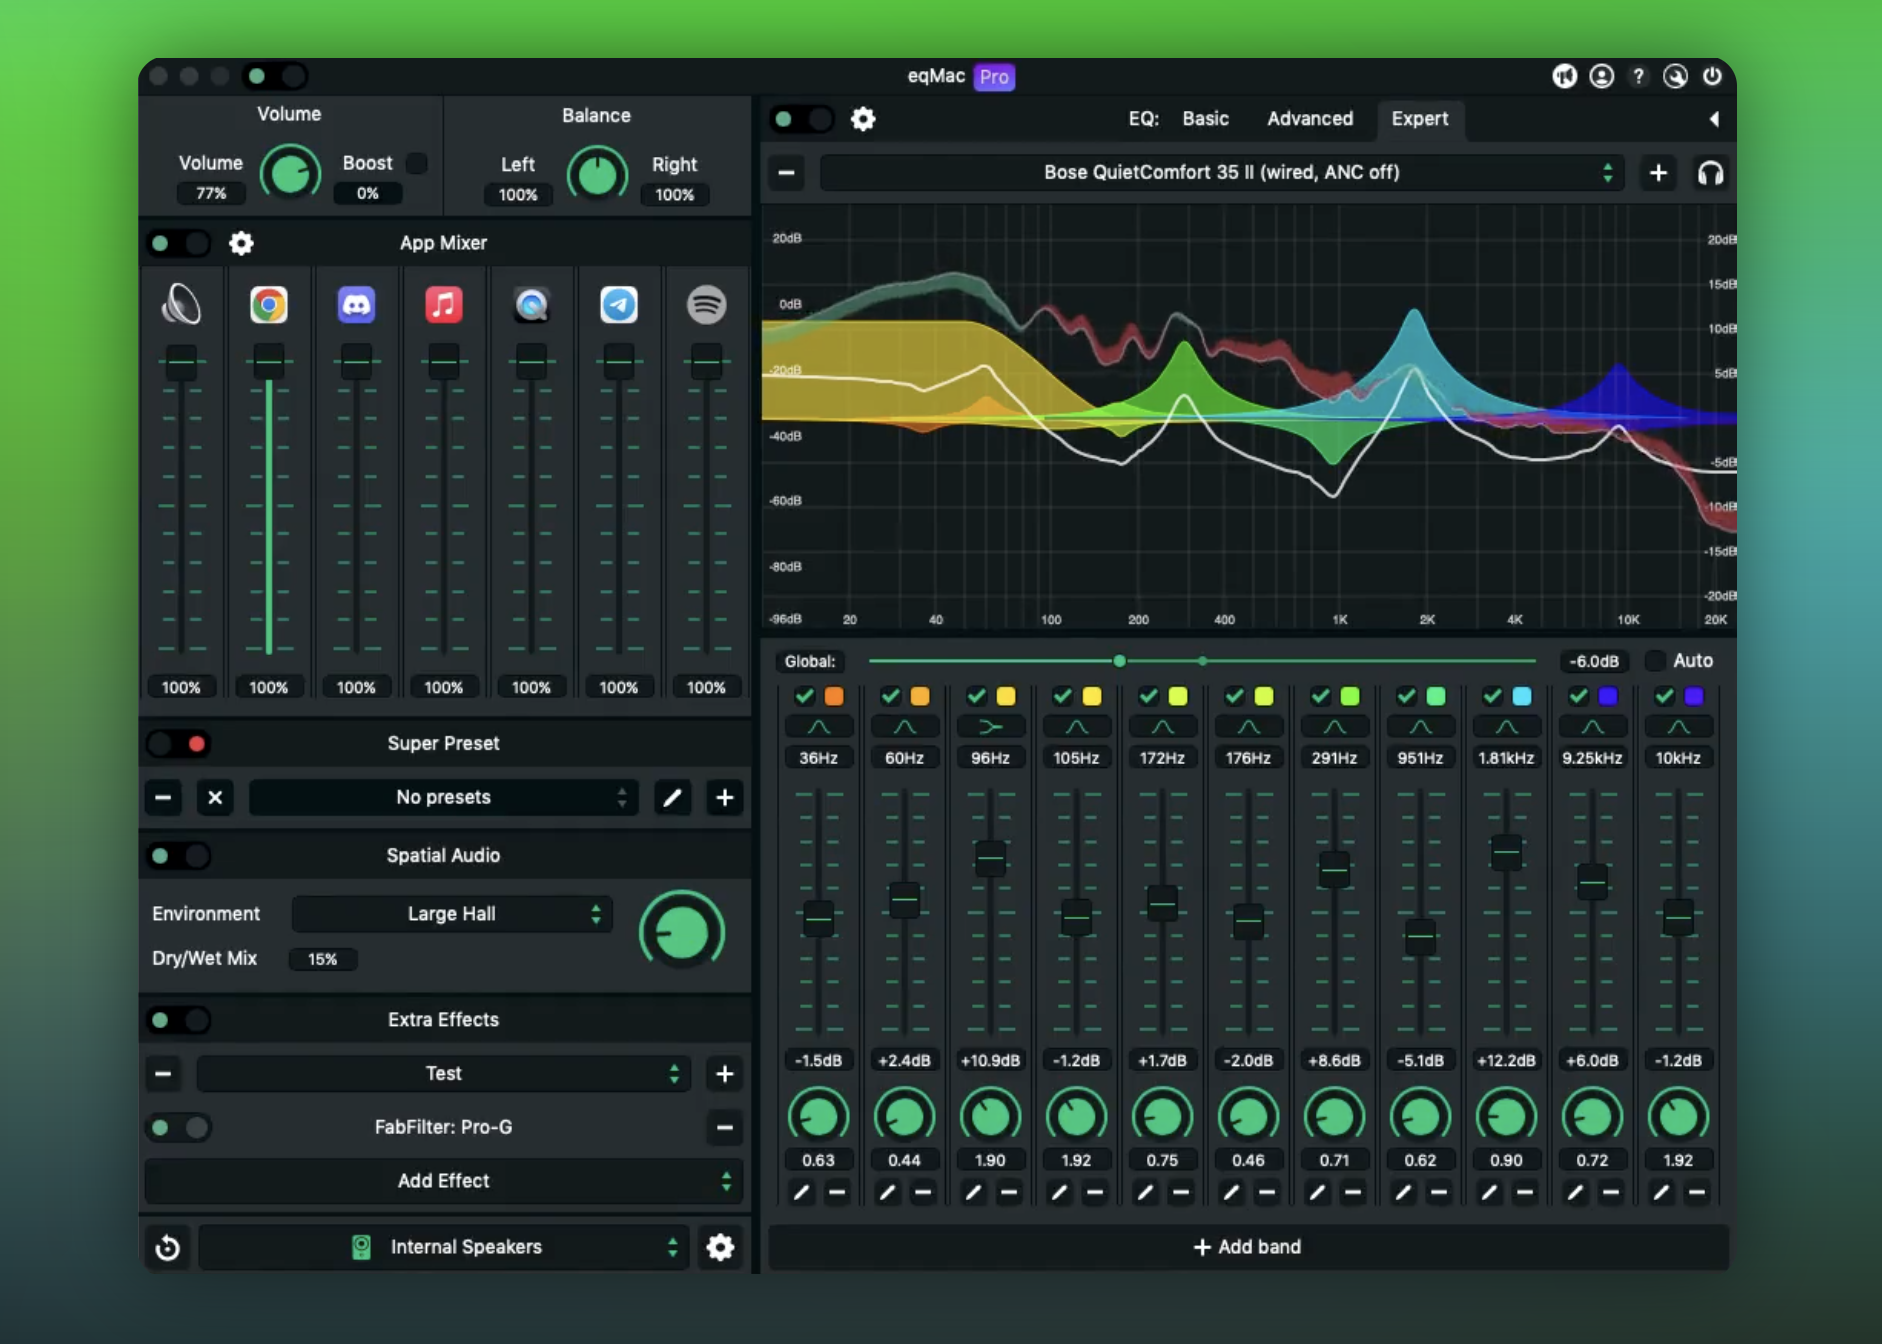Open the Large Hall environment dropdown
The image size is (1882, 1344).
pyautogui.click(x=452, y=914)
